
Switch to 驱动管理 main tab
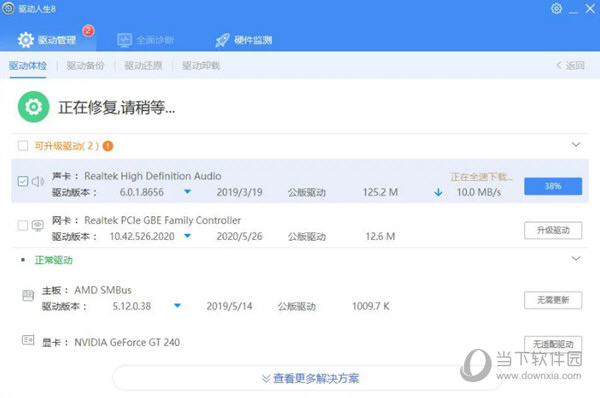[47, 40]
